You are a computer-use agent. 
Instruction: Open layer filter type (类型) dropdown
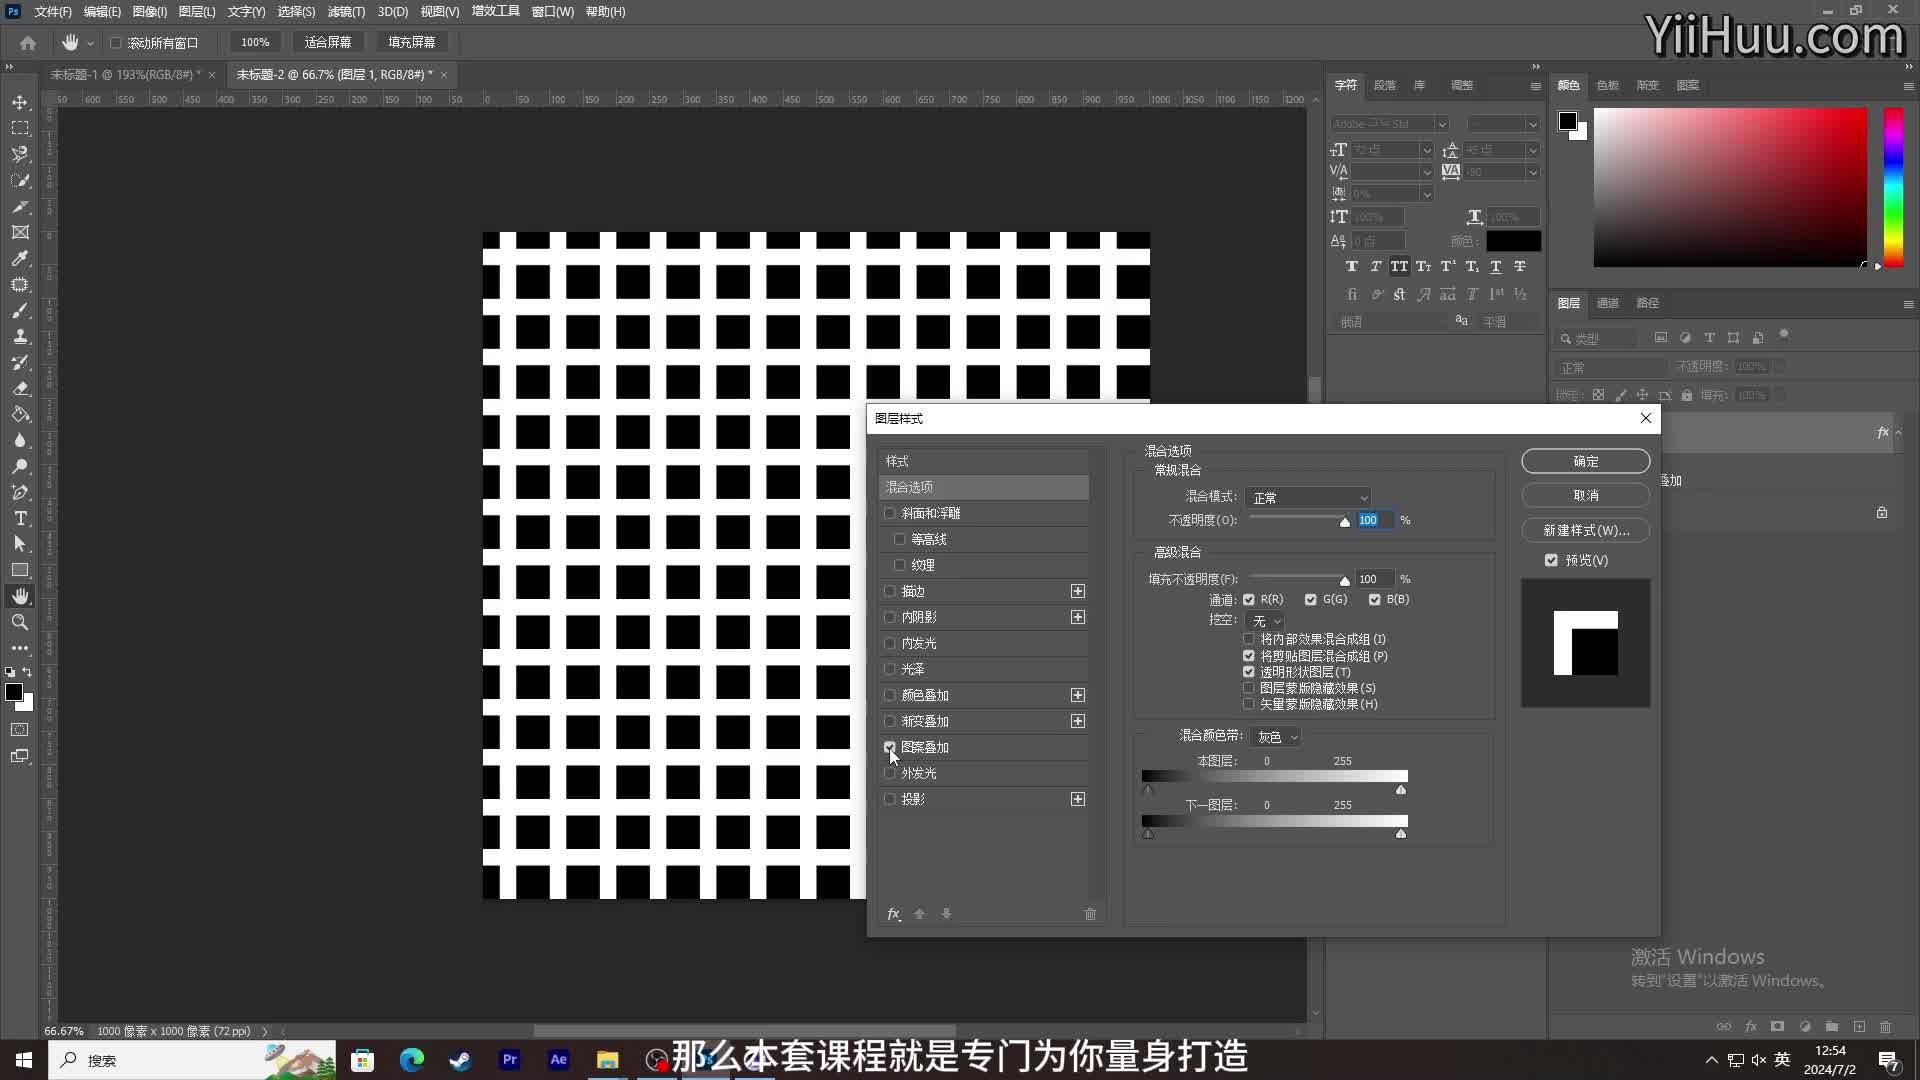point(1598,338)
